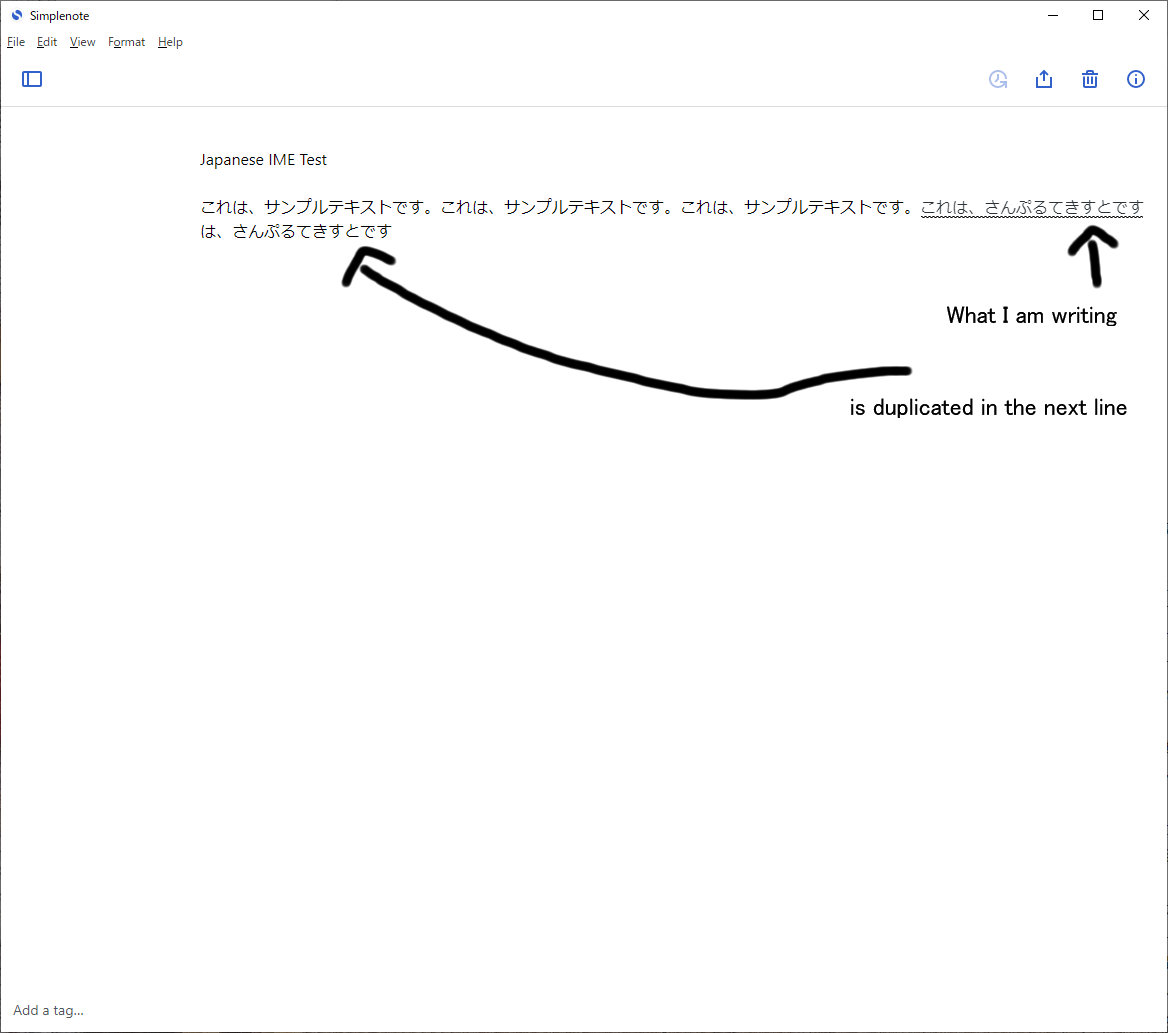
Task: Click the Simplenote logo in the title bar
Action: point(16,15)
